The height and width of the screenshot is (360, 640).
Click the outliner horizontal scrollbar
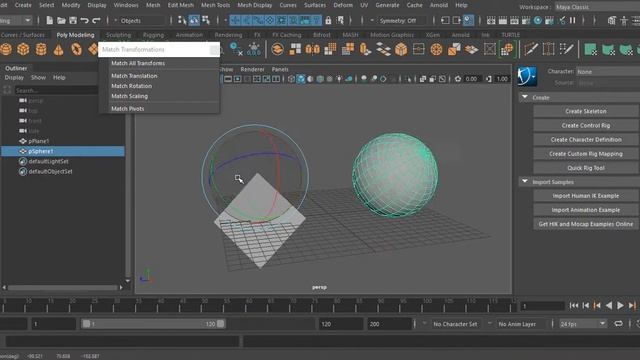(63, 287)
